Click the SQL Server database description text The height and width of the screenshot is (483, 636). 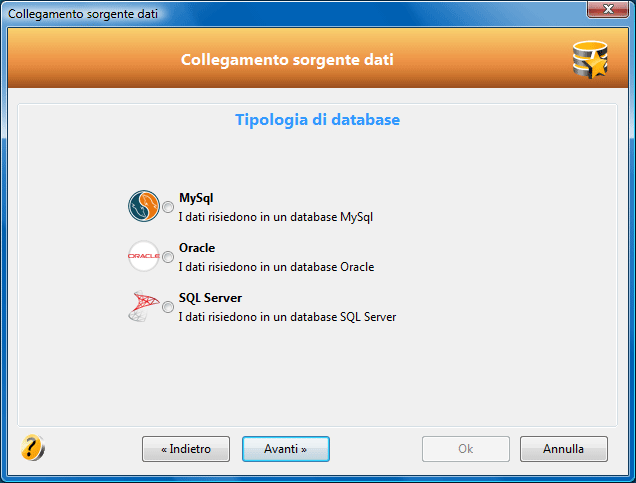point(287,317)
